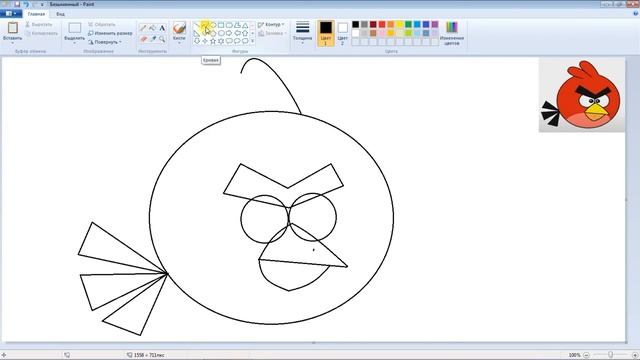Open the Повернуть (Rotate) dropdown
The image size is (640, 360).
(x=105, y=42)
